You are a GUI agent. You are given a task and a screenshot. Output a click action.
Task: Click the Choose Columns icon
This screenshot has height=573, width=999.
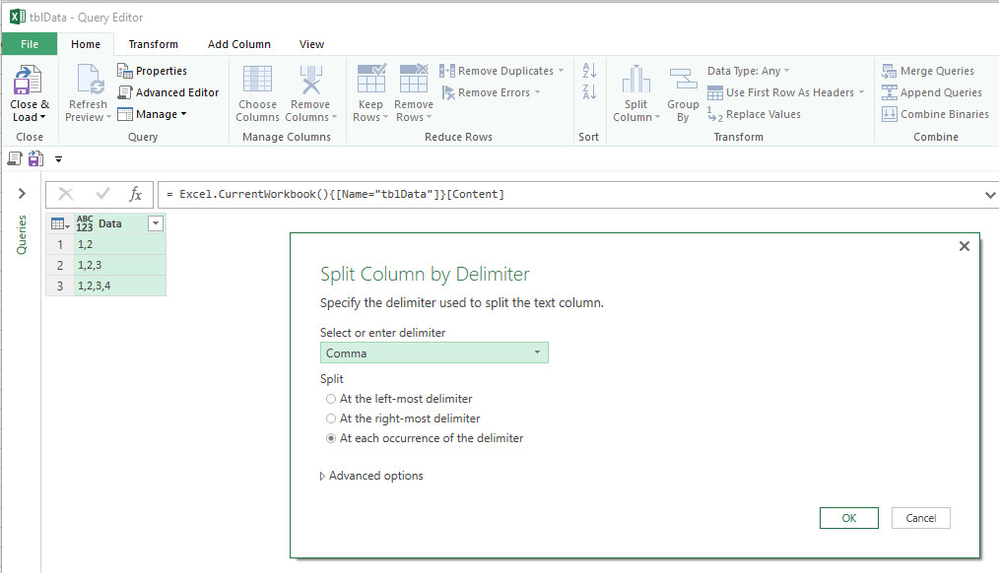257,80
